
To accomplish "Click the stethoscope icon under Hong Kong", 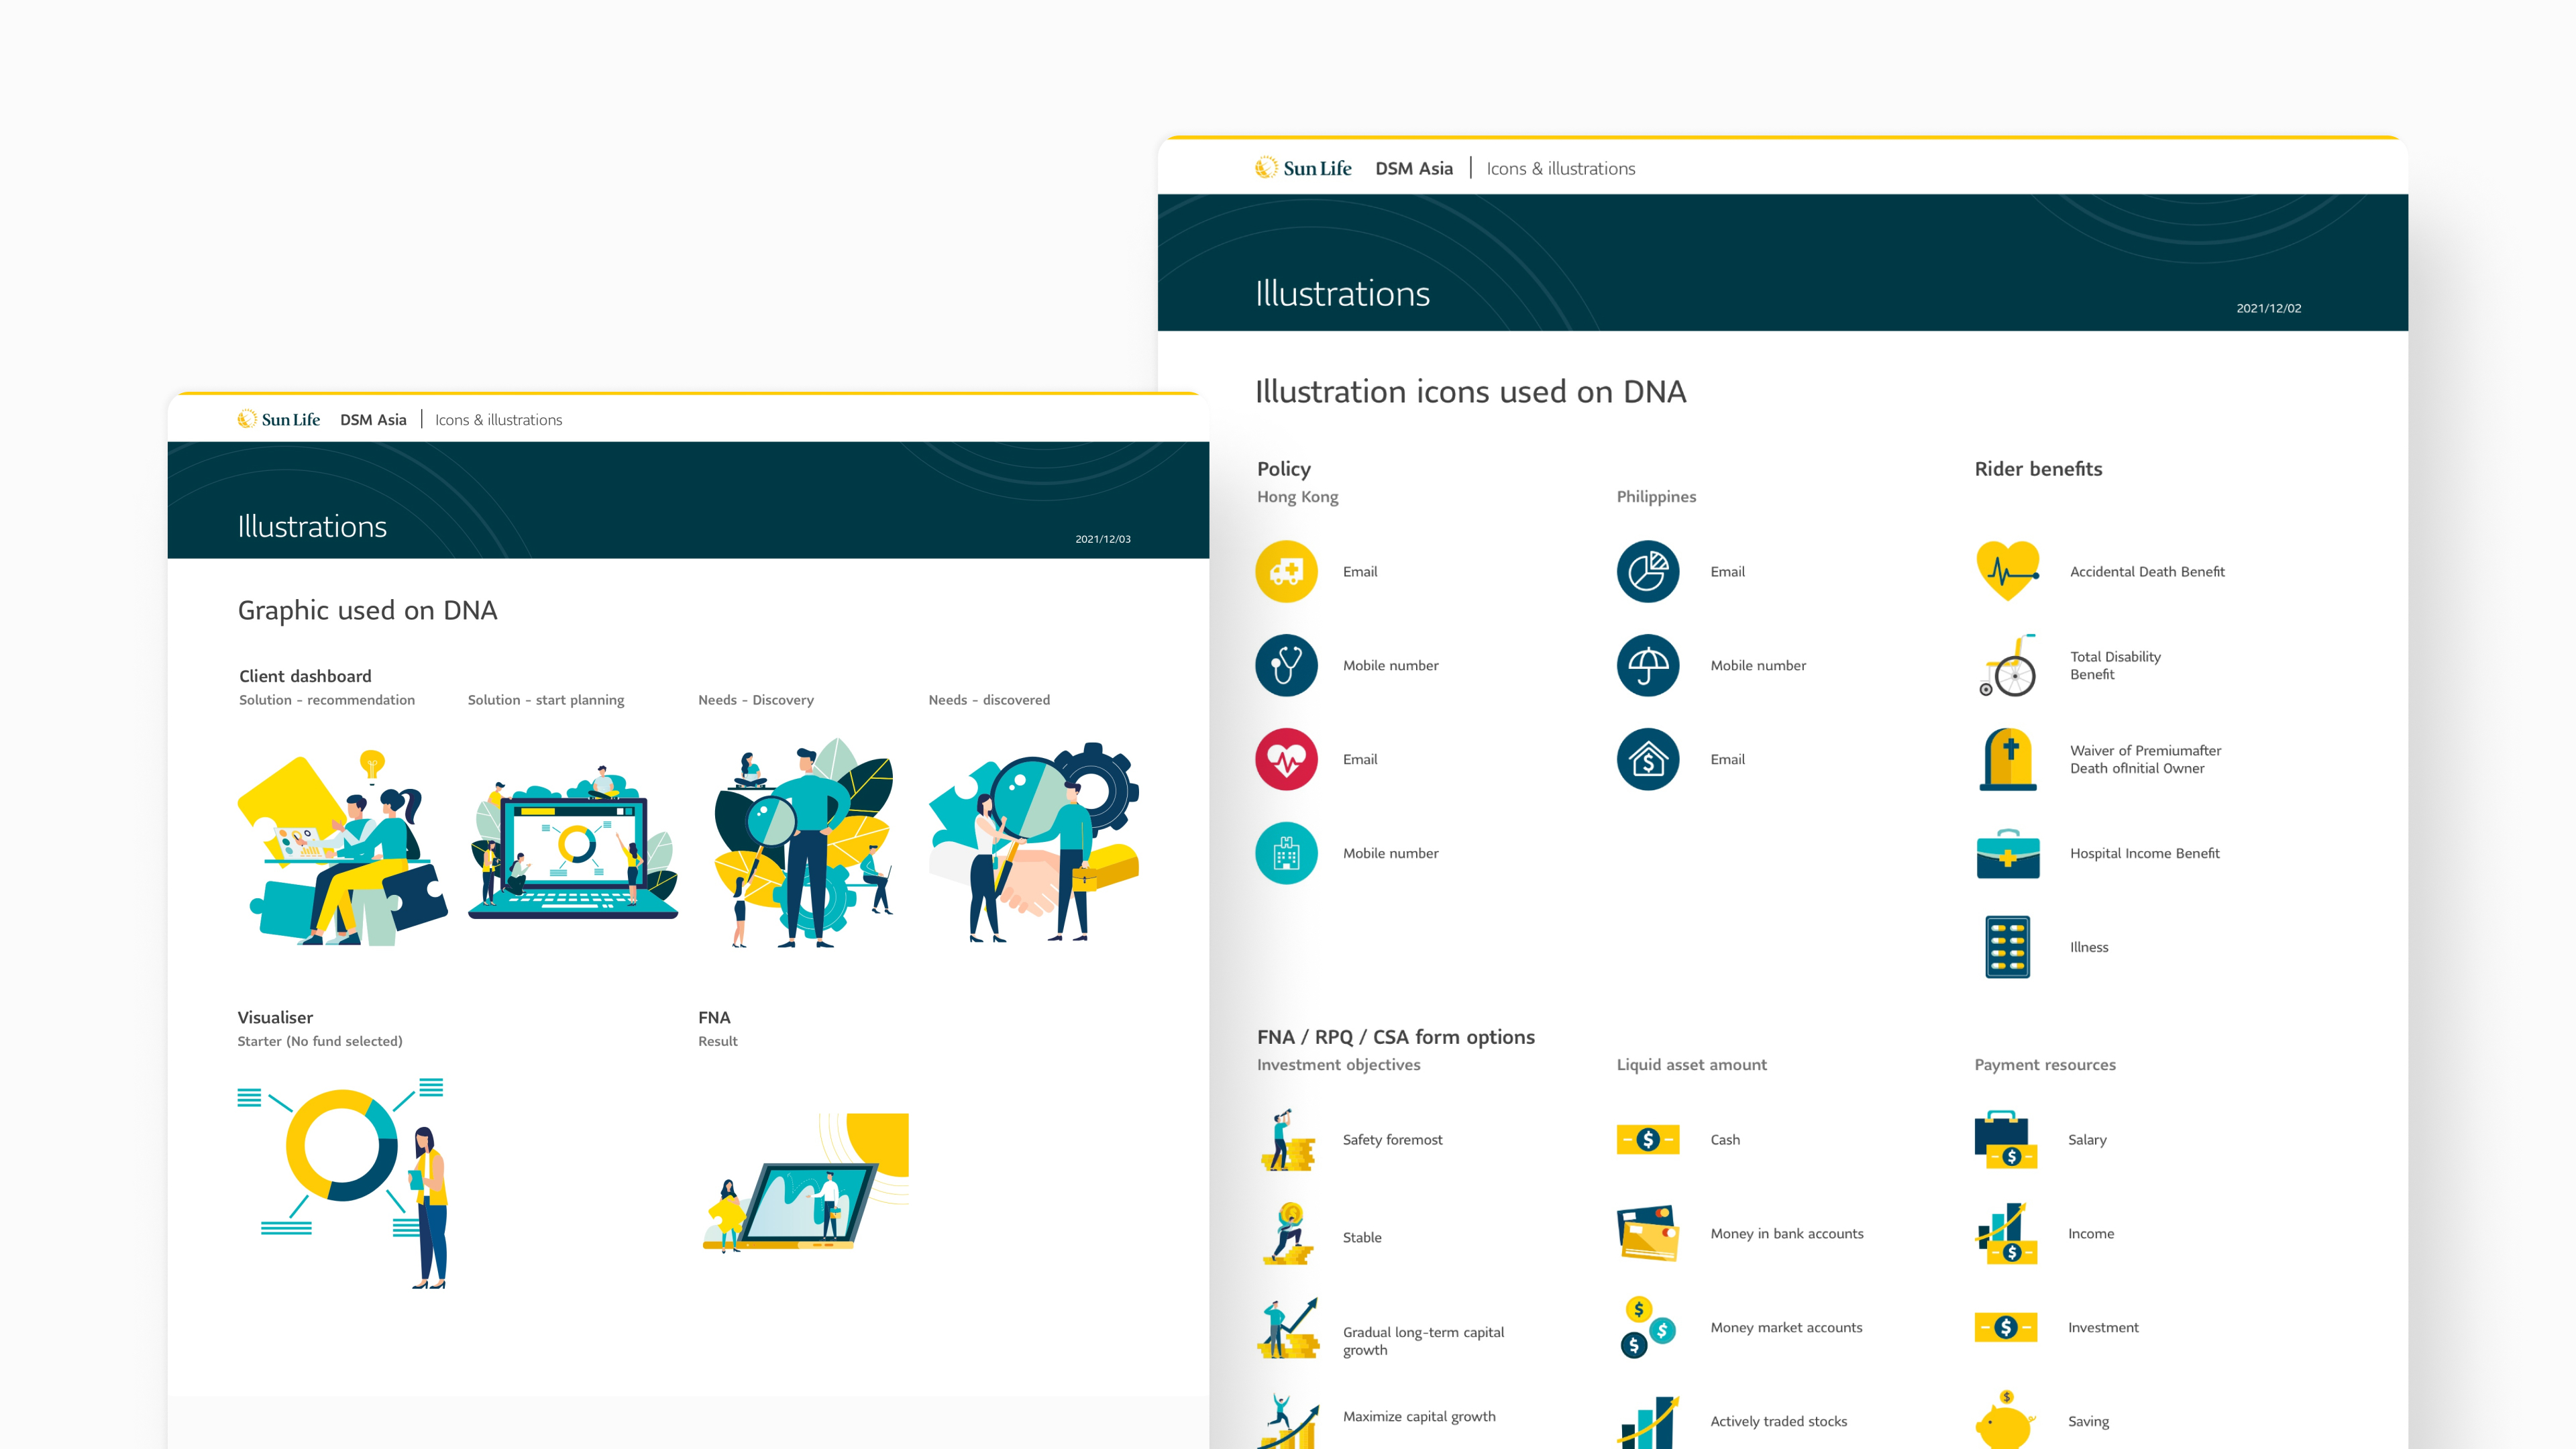I will 1286,665.
